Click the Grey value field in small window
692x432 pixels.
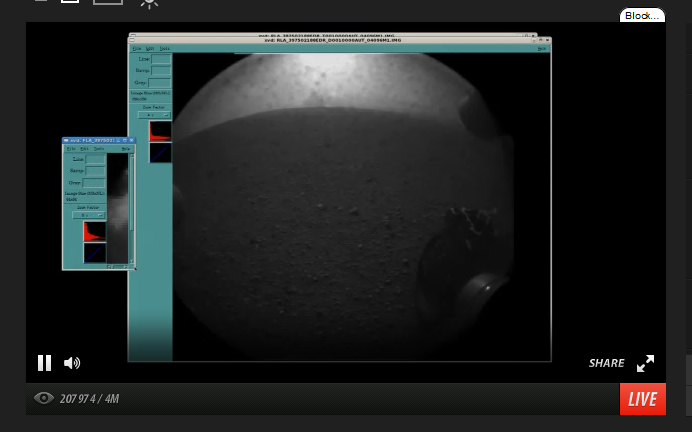95,183
